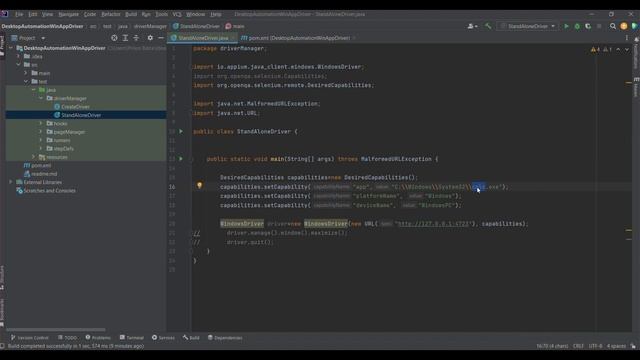This screenshot has width=640, height=360.
Task: Click the CRLF line separator indicator
Action: [x=578, y=346]
